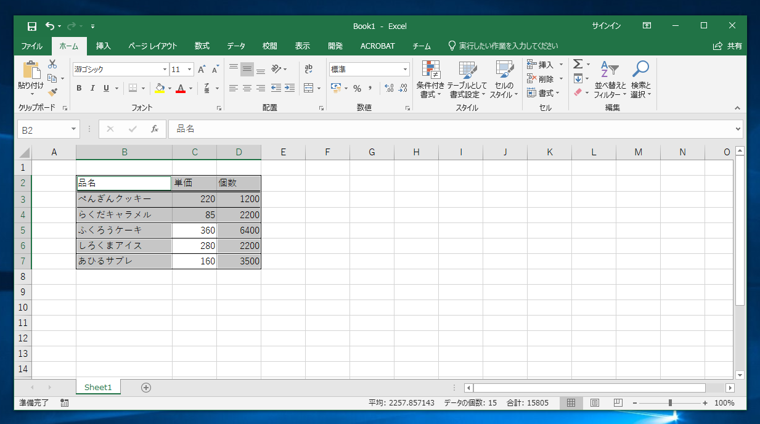
Task: Apply comma style number format
Action: 370,88
